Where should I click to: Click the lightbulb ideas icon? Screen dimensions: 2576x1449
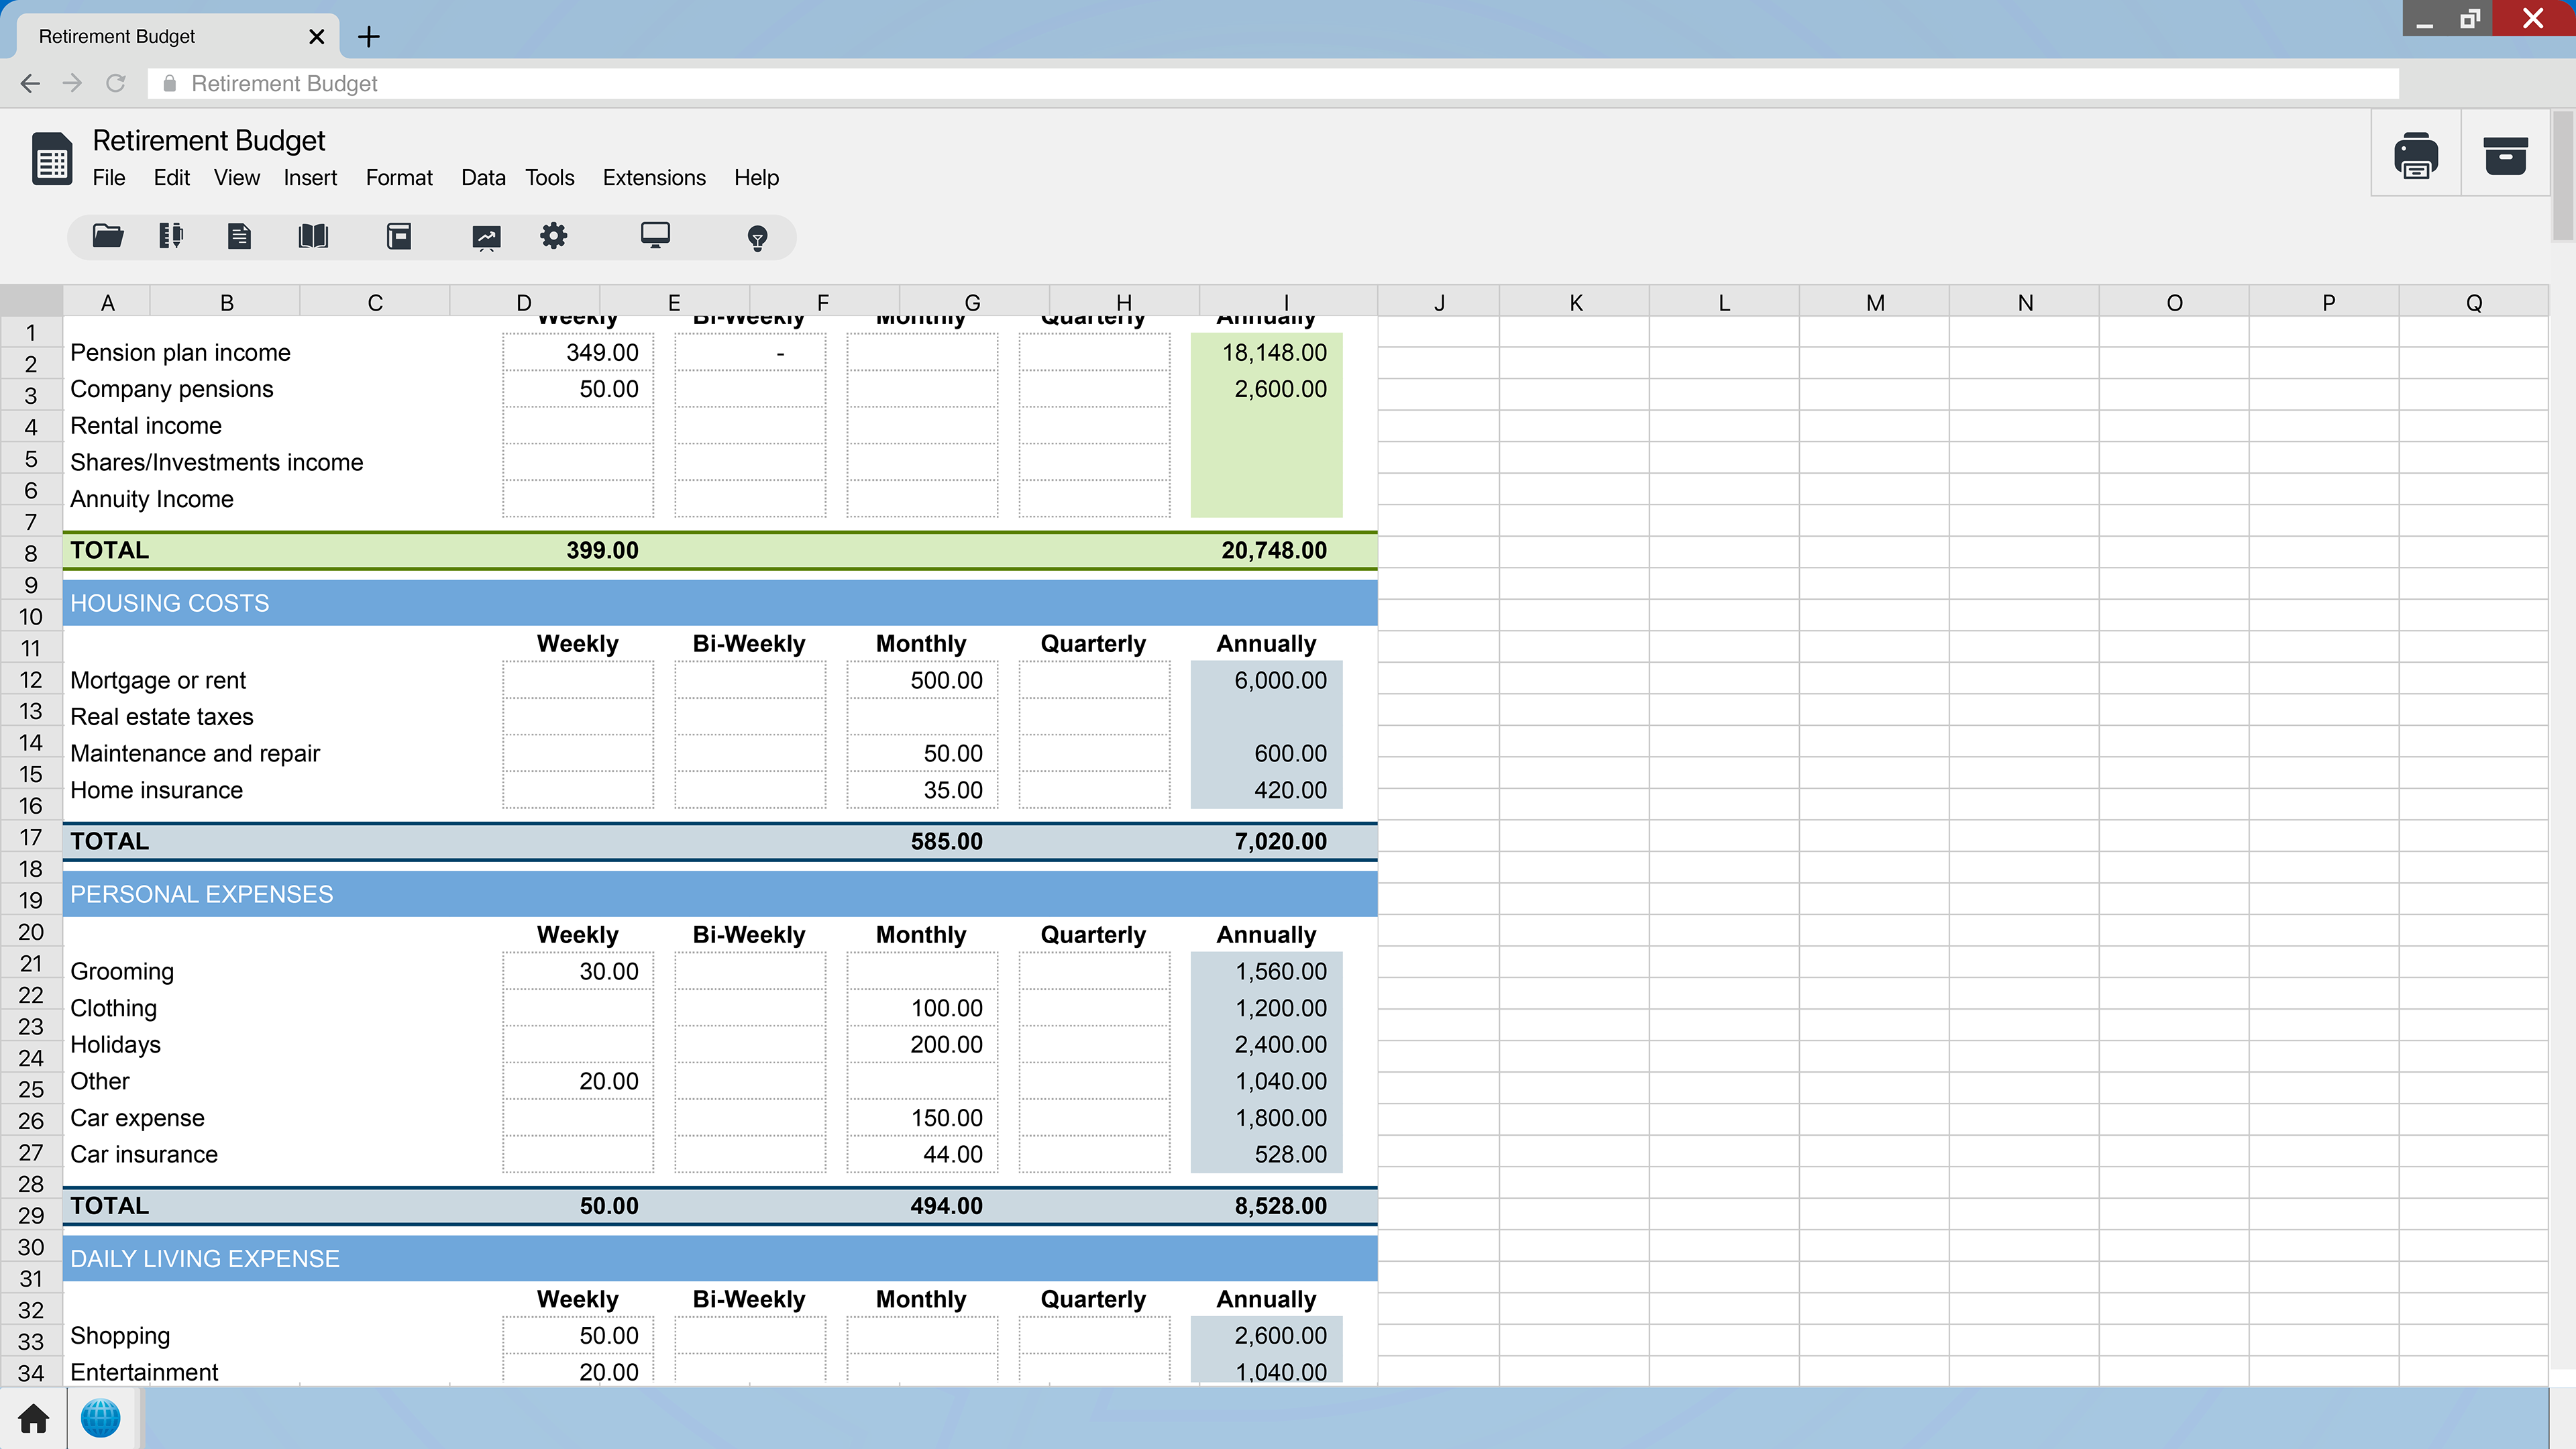(757, 238)
